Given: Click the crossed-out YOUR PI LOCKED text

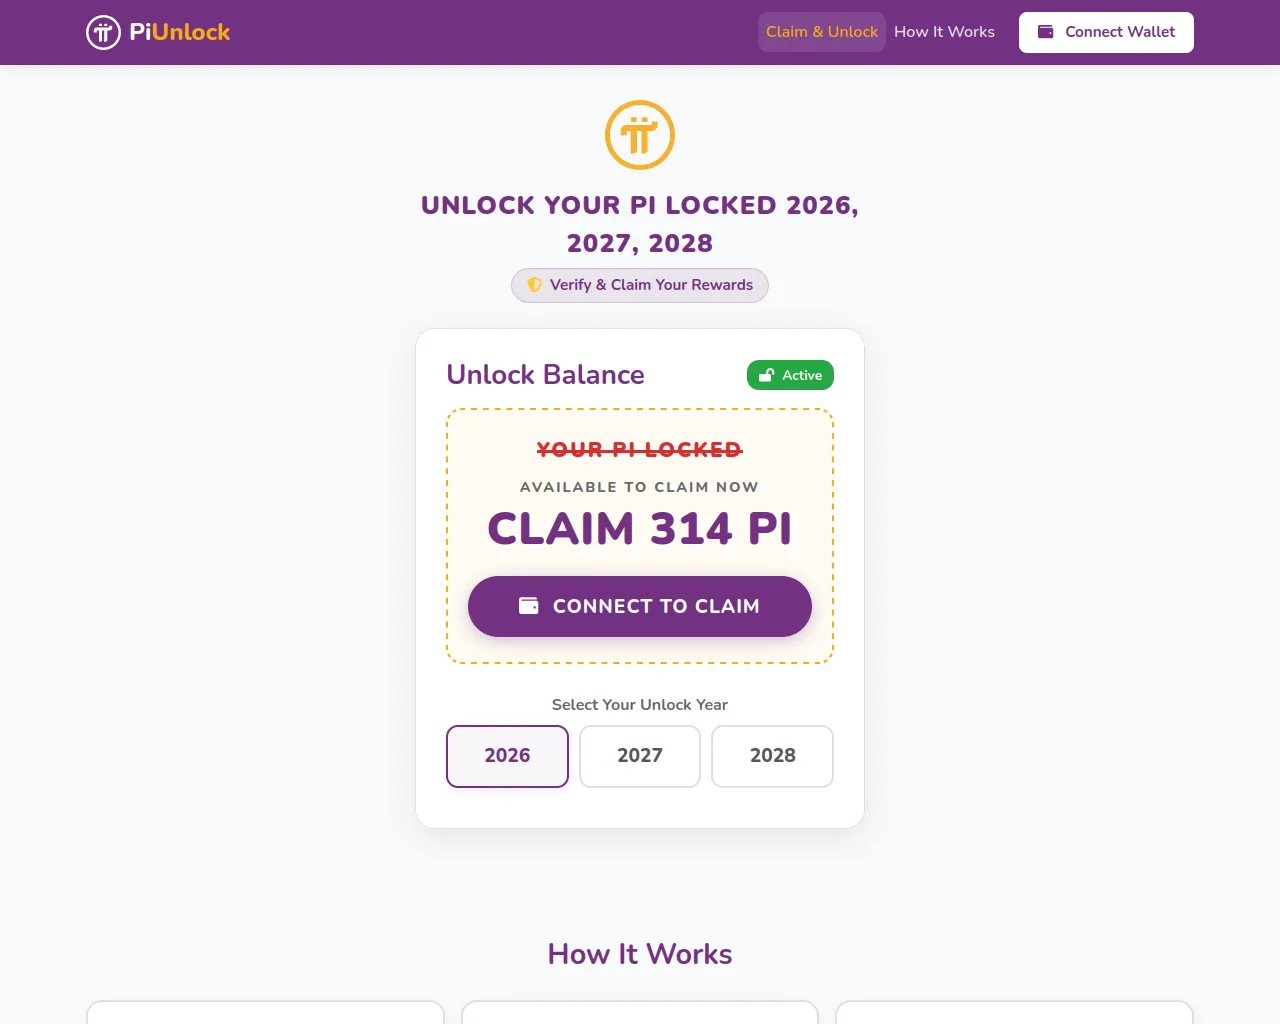Looking at the screenshot, I should click(640, 450).
